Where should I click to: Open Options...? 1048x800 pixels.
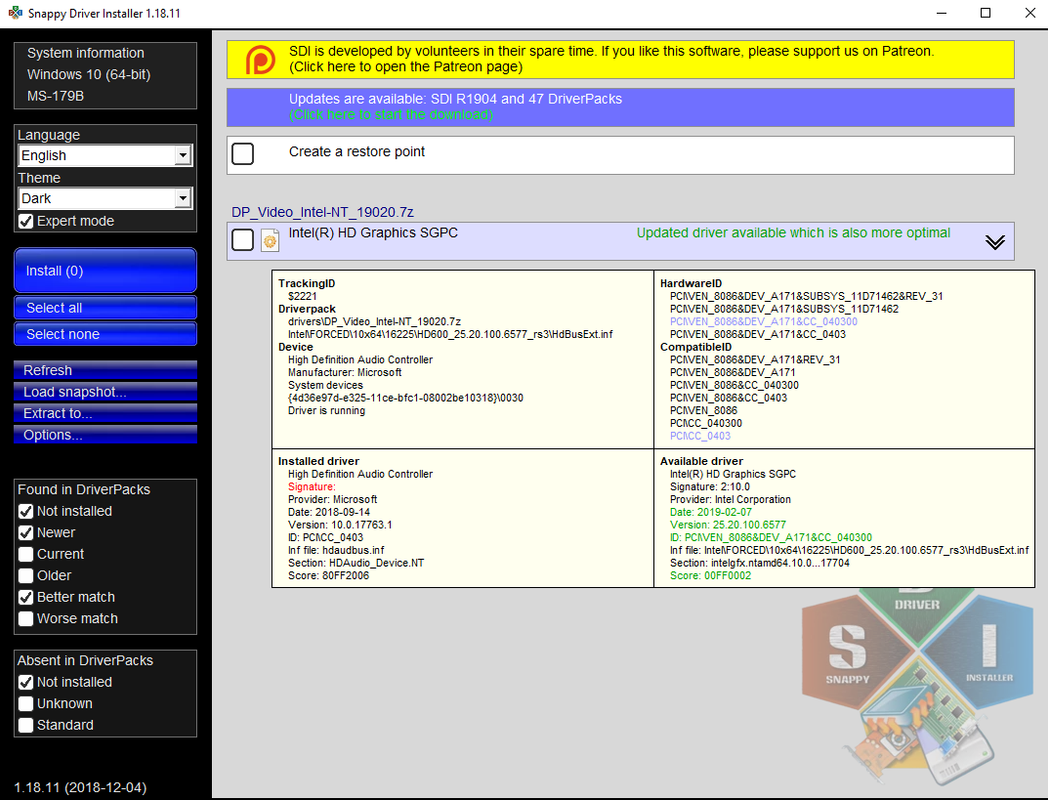[x=106, y=434]
